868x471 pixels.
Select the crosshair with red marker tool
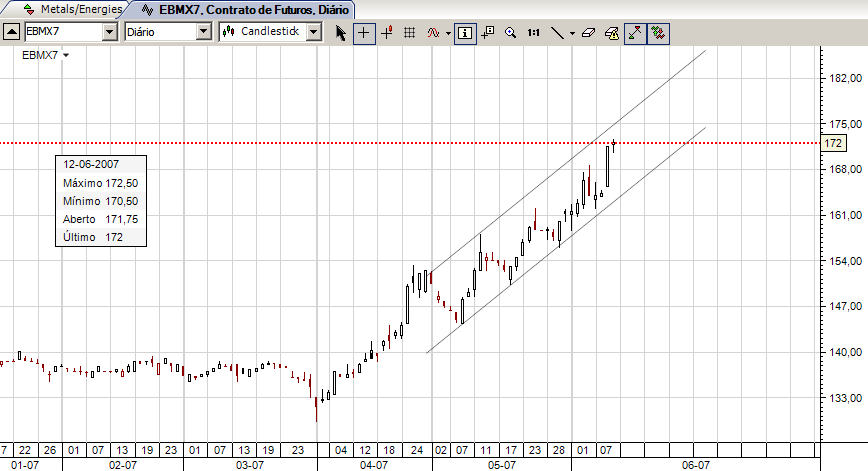387,33
